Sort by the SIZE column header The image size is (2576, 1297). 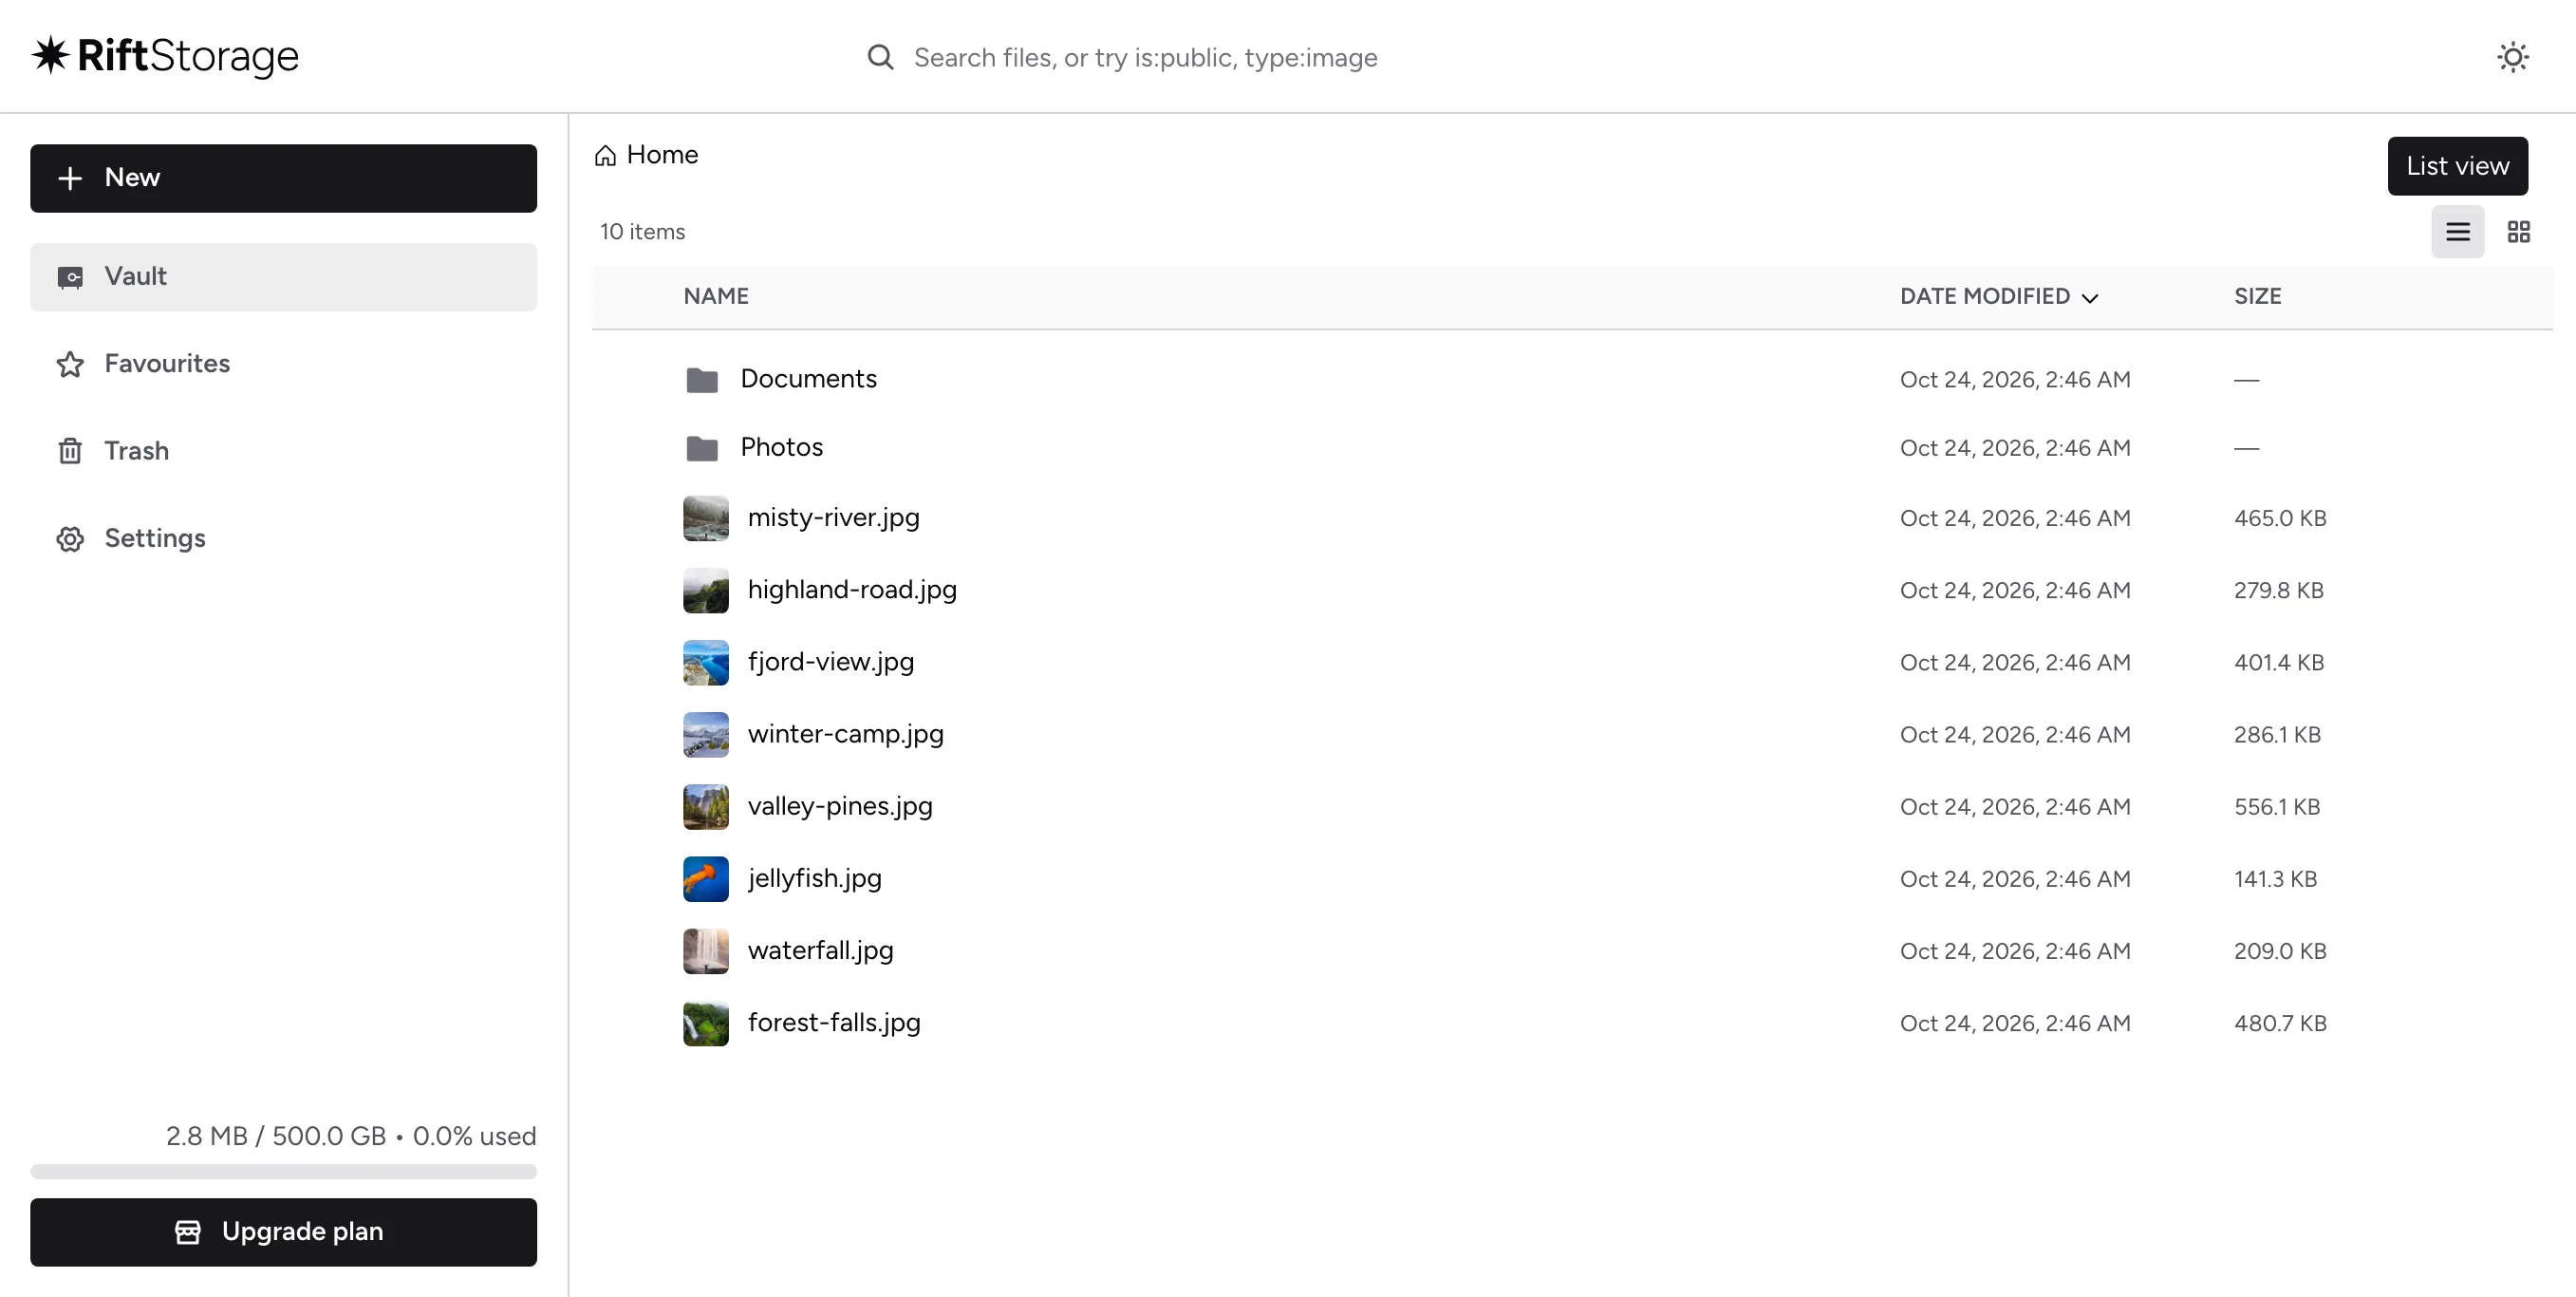click(2257, 296)
